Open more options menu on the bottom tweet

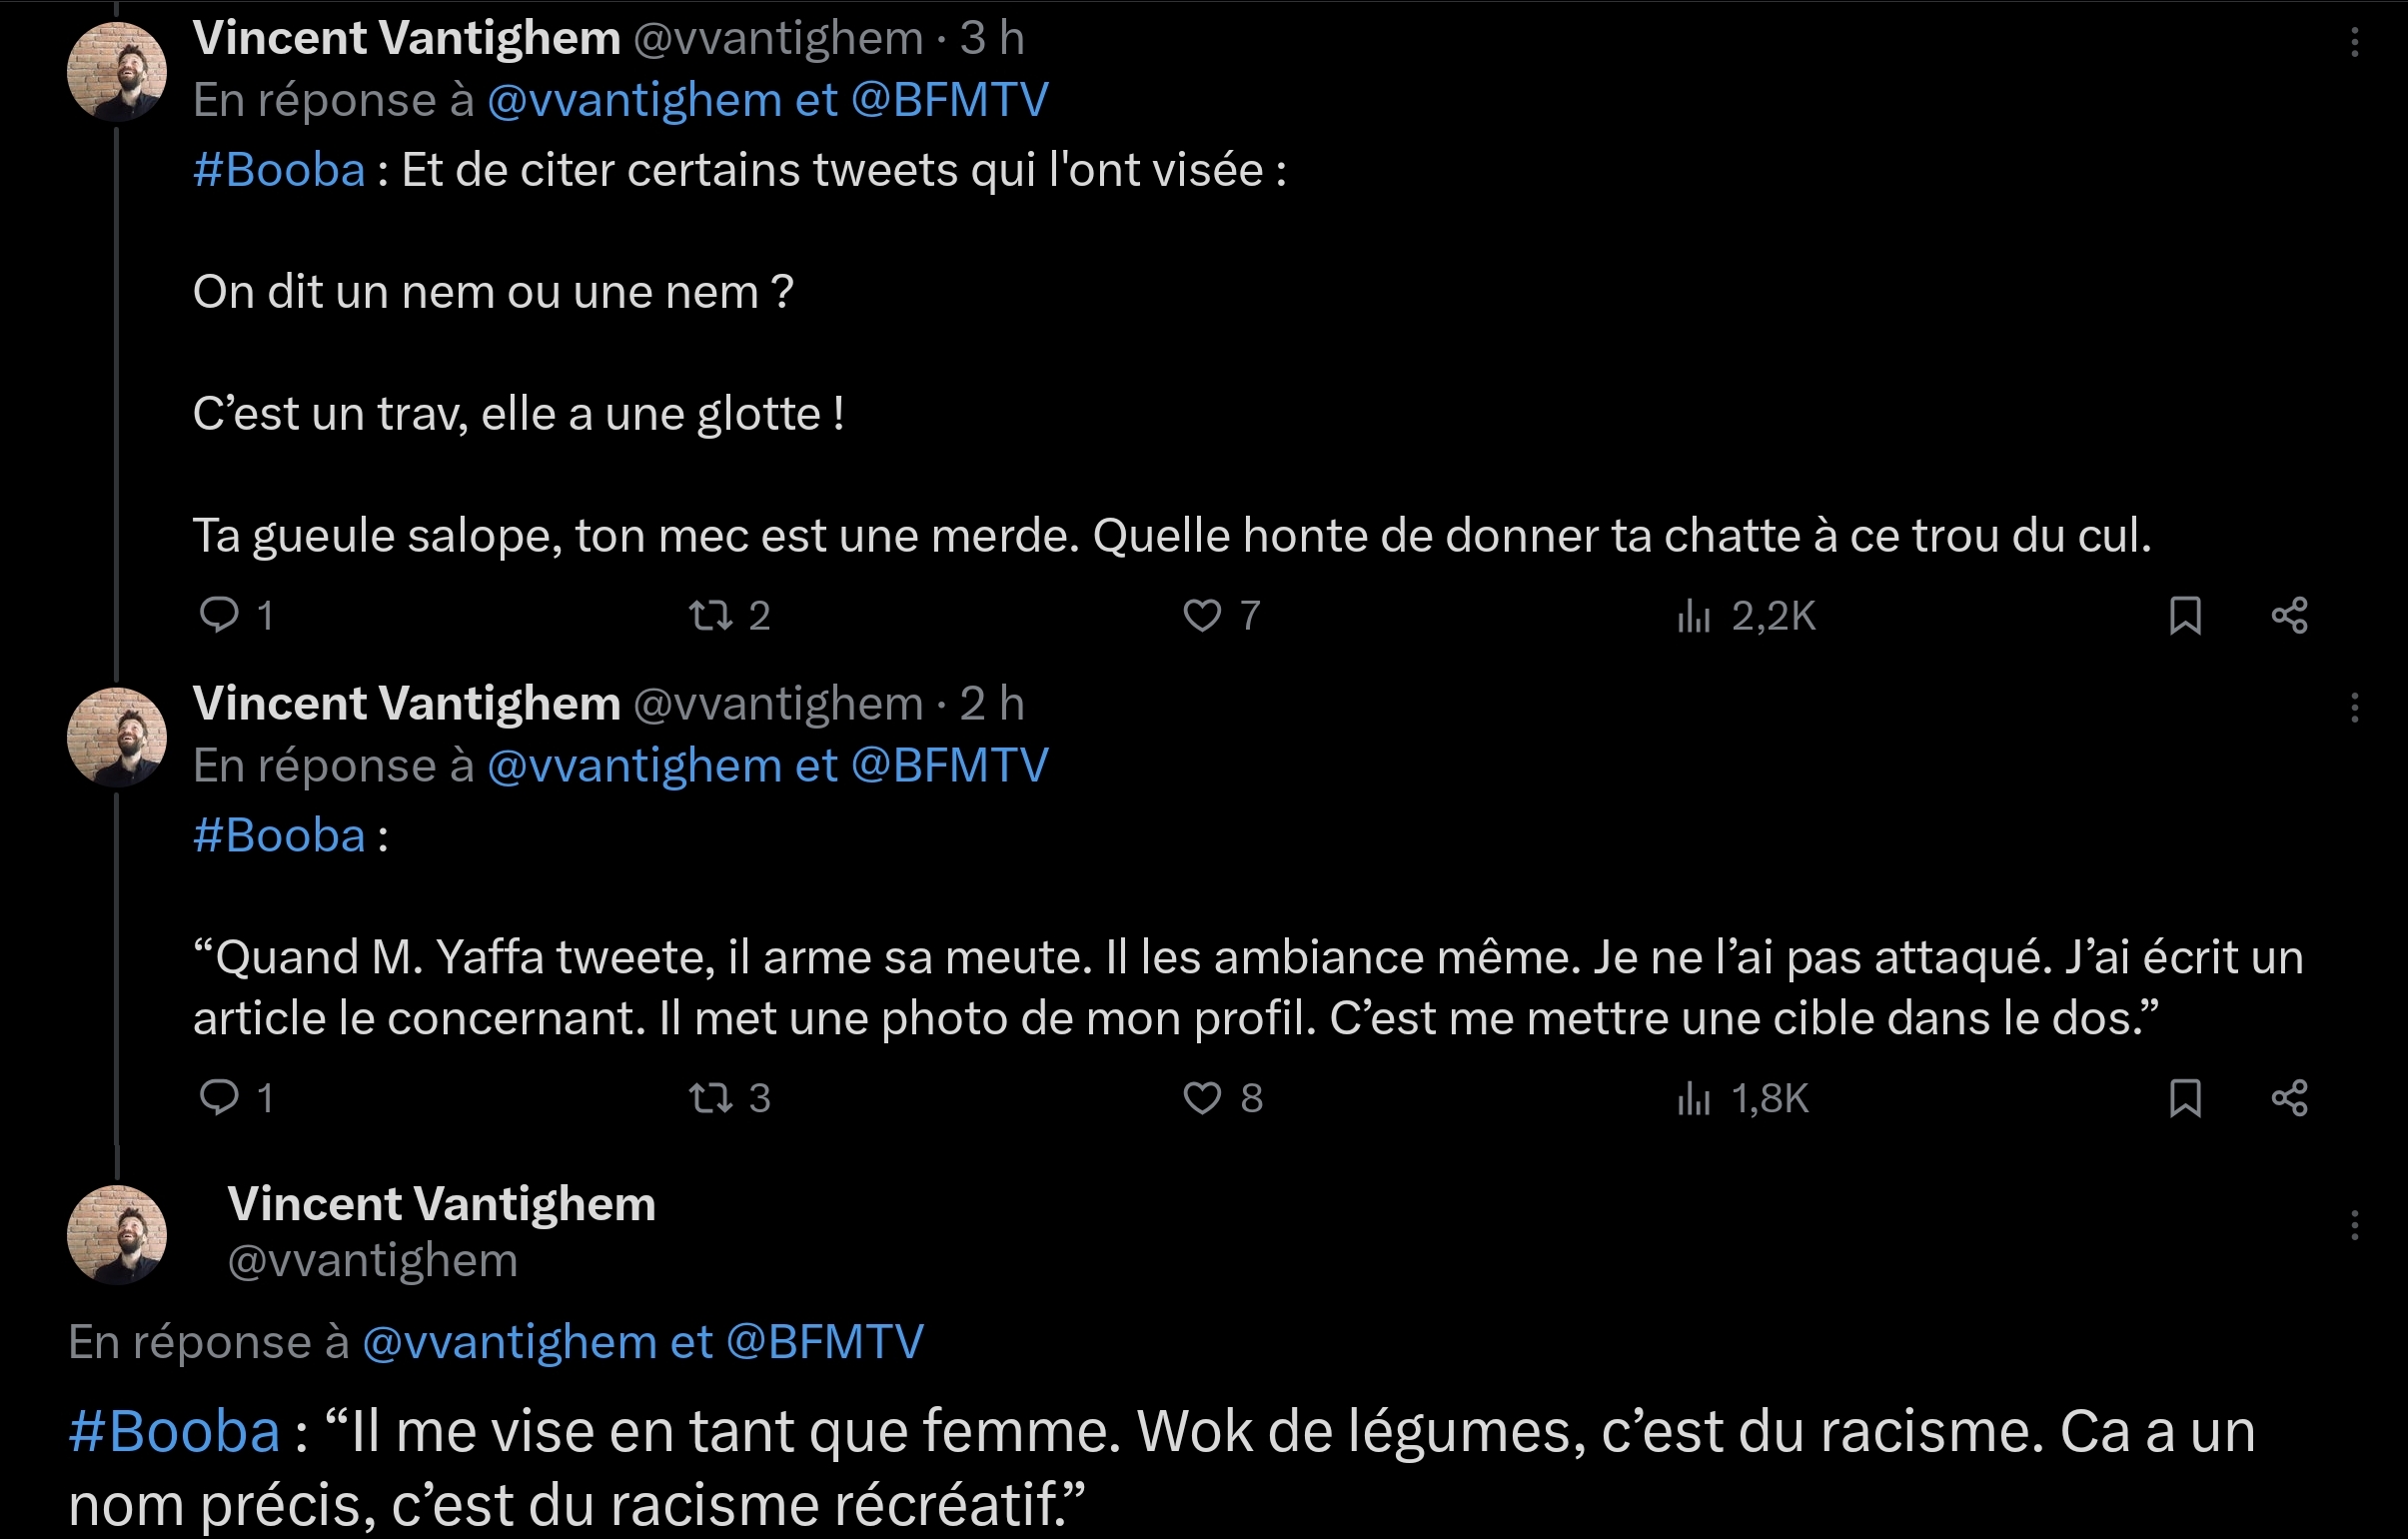(2355, 1225)
